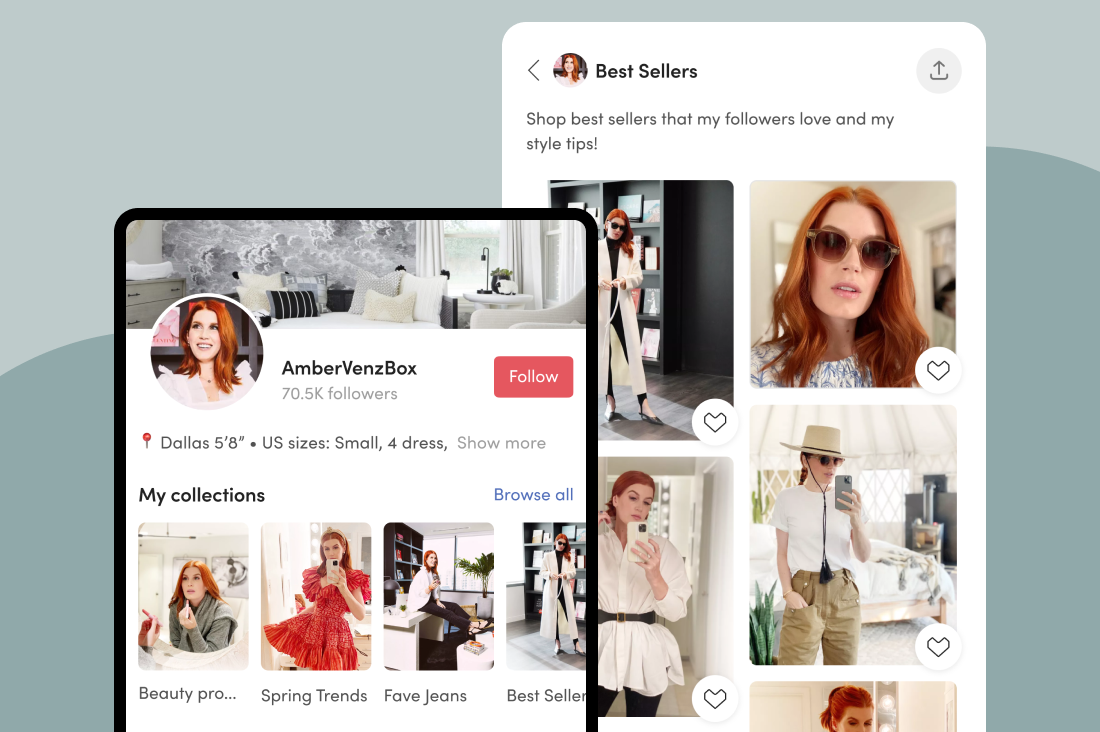1100x732 pixels.
Task: Click the AmberVenzBox username
Action: [x=349, y=368]
